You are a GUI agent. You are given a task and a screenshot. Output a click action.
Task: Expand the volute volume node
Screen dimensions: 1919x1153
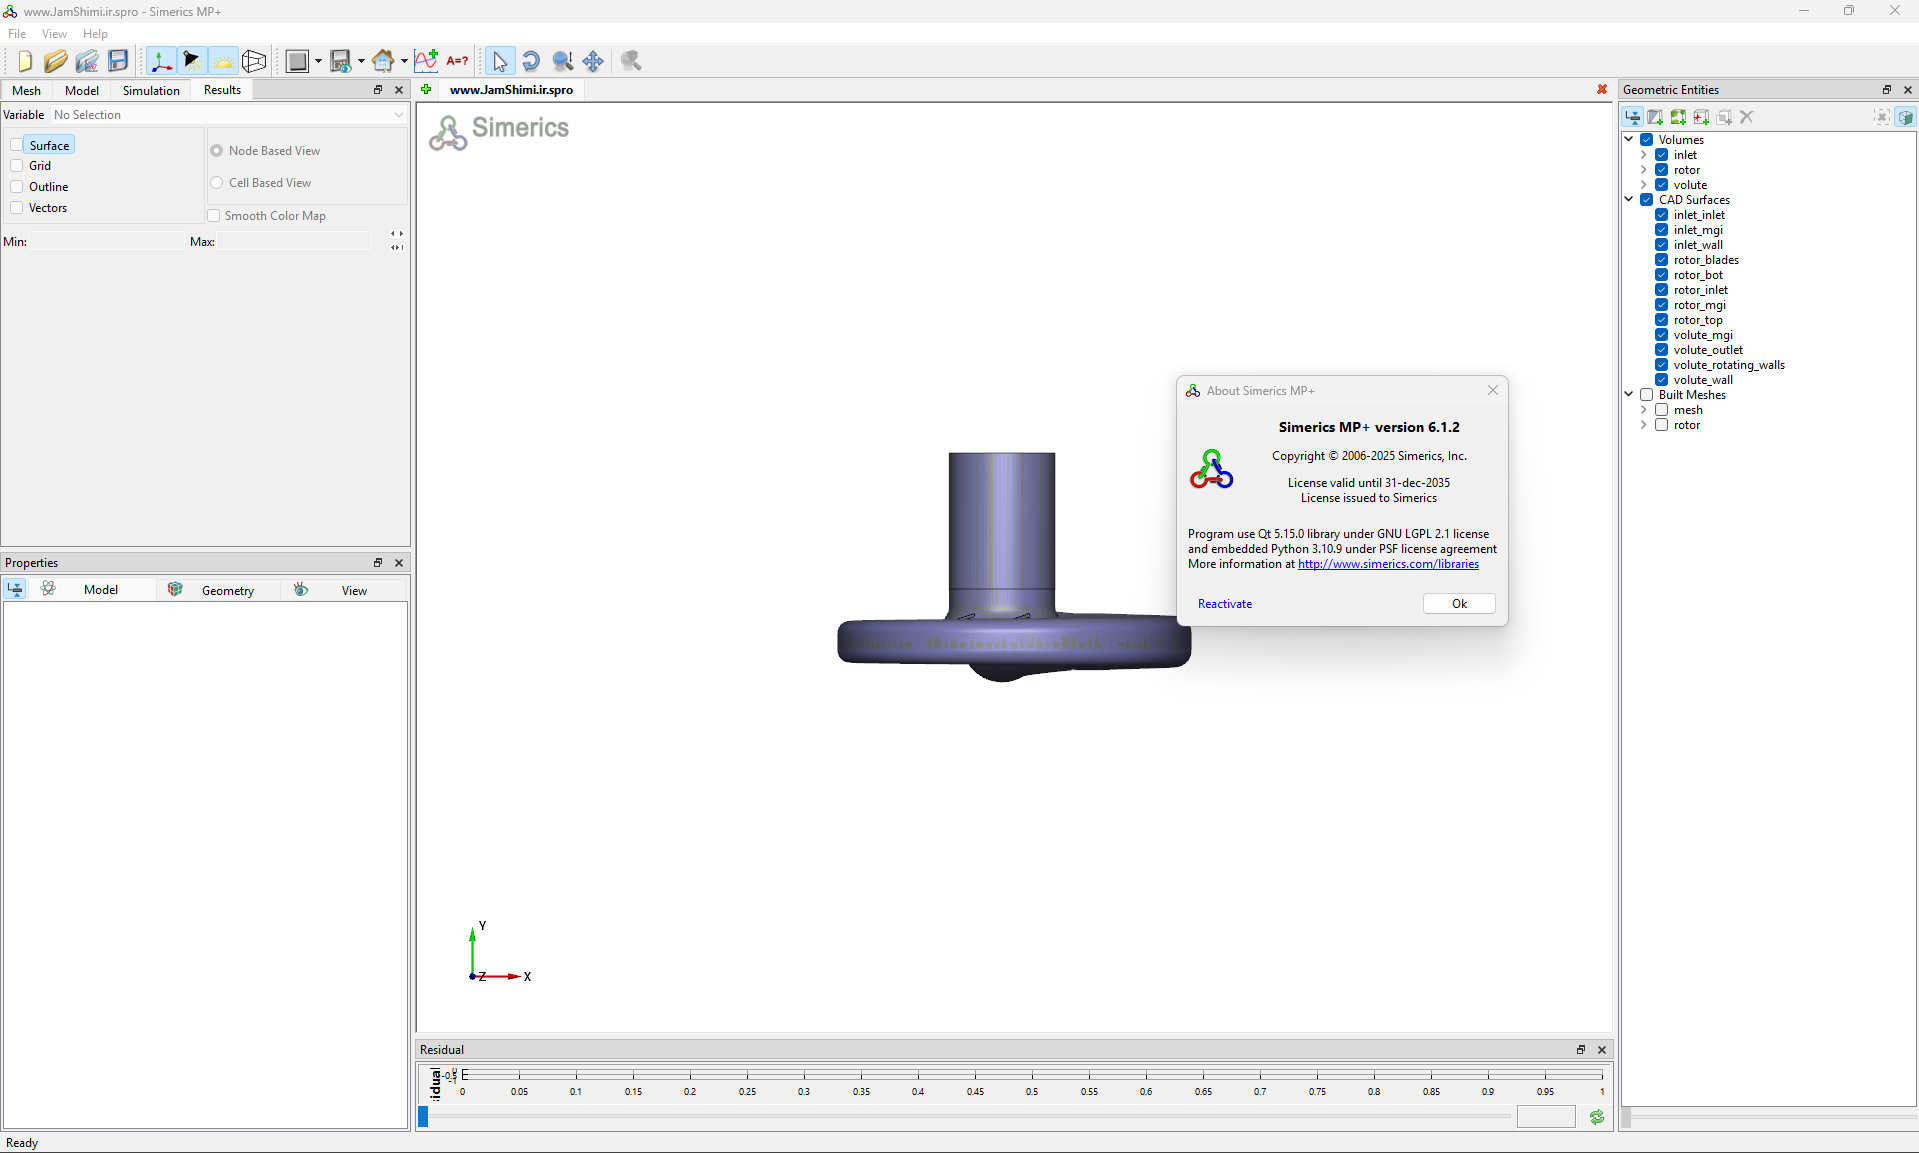pos(1644,185)
